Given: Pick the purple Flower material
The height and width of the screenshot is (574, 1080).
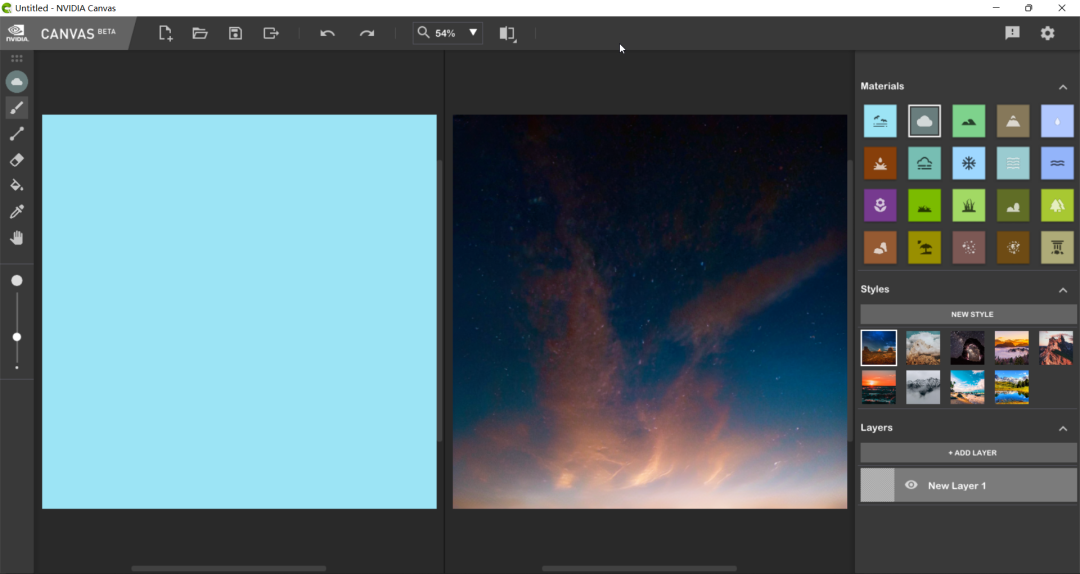Looking at the screenshot, I should [x=880, y=205].
